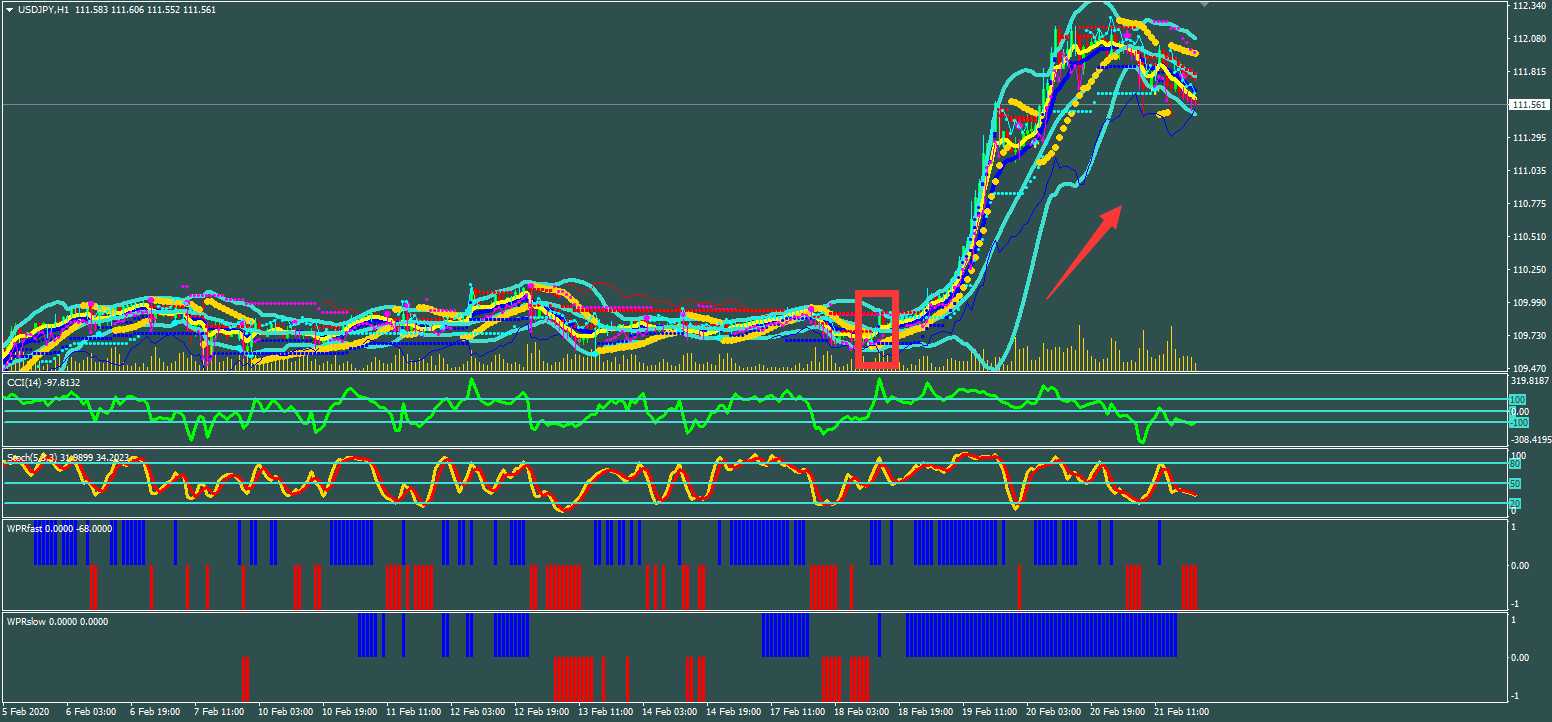Click the open value 111.583 in header
The height and width of the screenshot is (722, 1552).
[x=92, y=9]
